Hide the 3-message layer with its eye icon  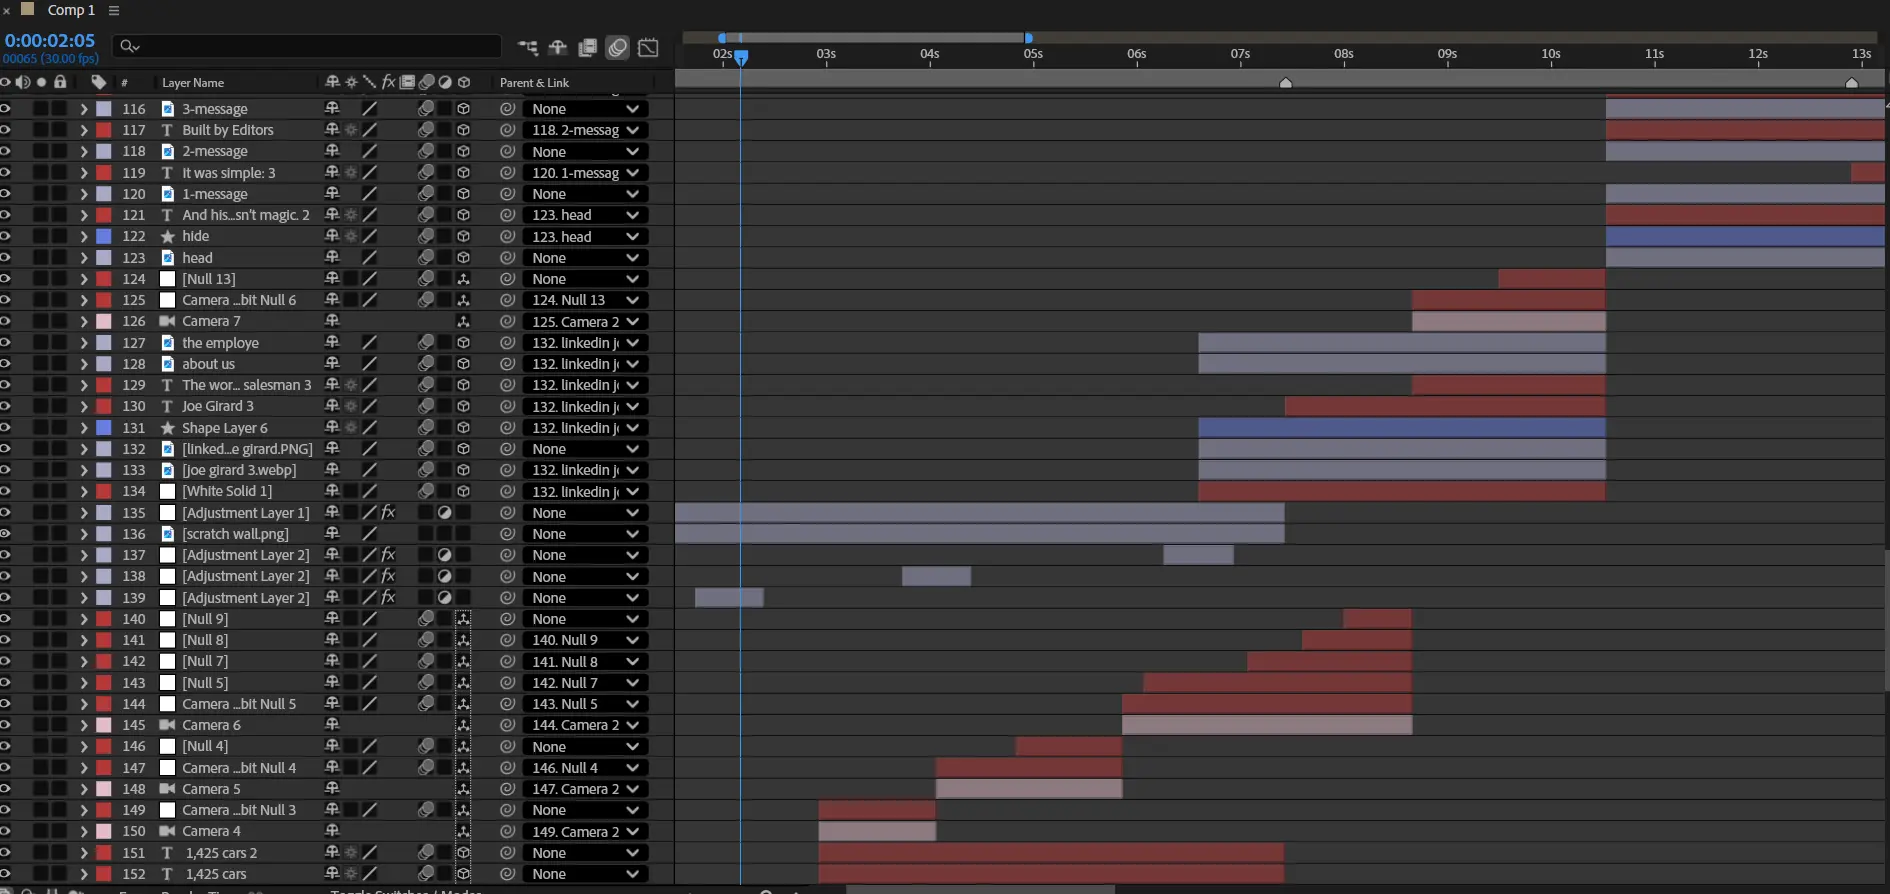tap(5, 109)
